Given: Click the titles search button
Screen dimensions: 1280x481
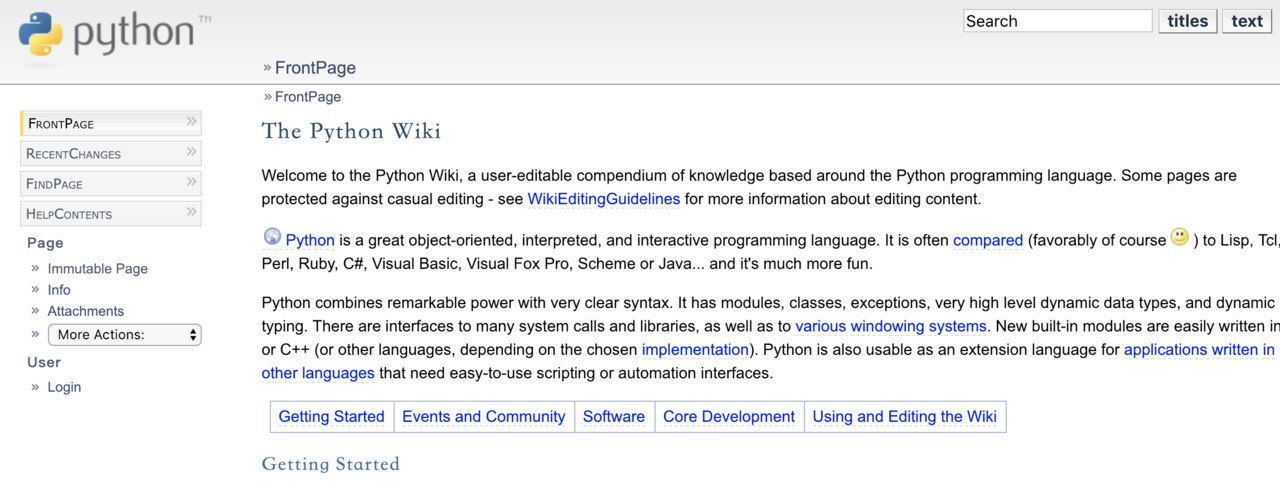Looking at the screenshot, I should pos(1188,21).
